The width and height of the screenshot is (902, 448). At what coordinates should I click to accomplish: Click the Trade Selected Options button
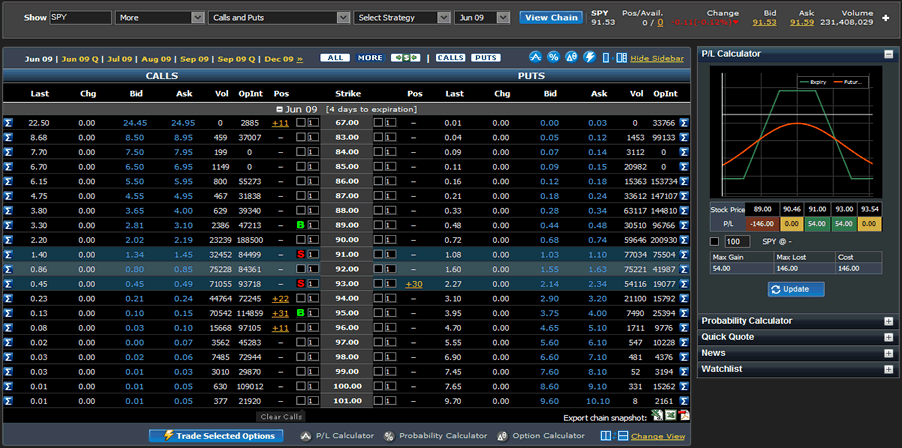point(216,436)
